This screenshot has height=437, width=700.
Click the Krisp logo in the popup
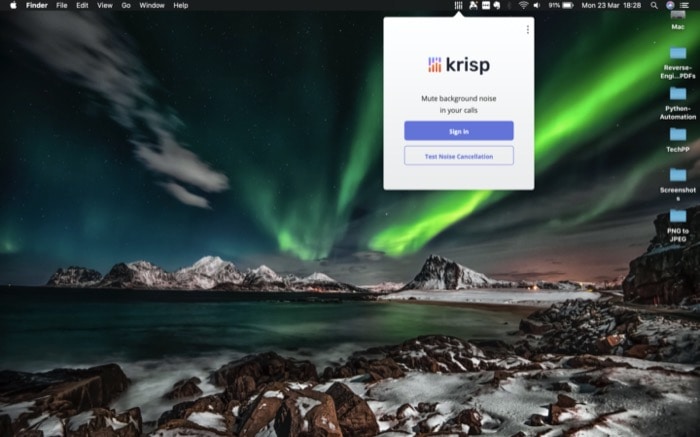click(458, 65)
